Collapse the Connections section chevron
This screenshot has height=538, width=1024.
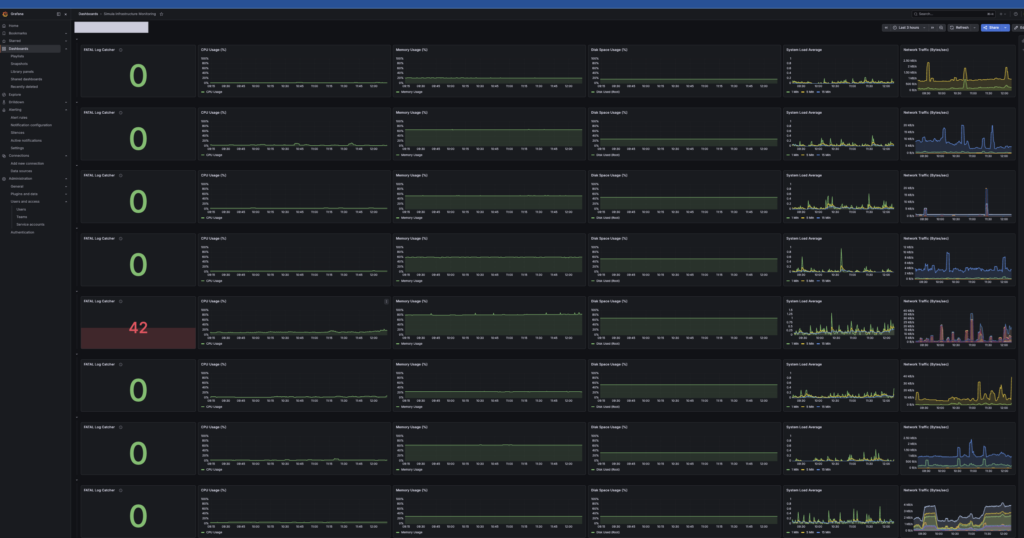coord(66,155)
